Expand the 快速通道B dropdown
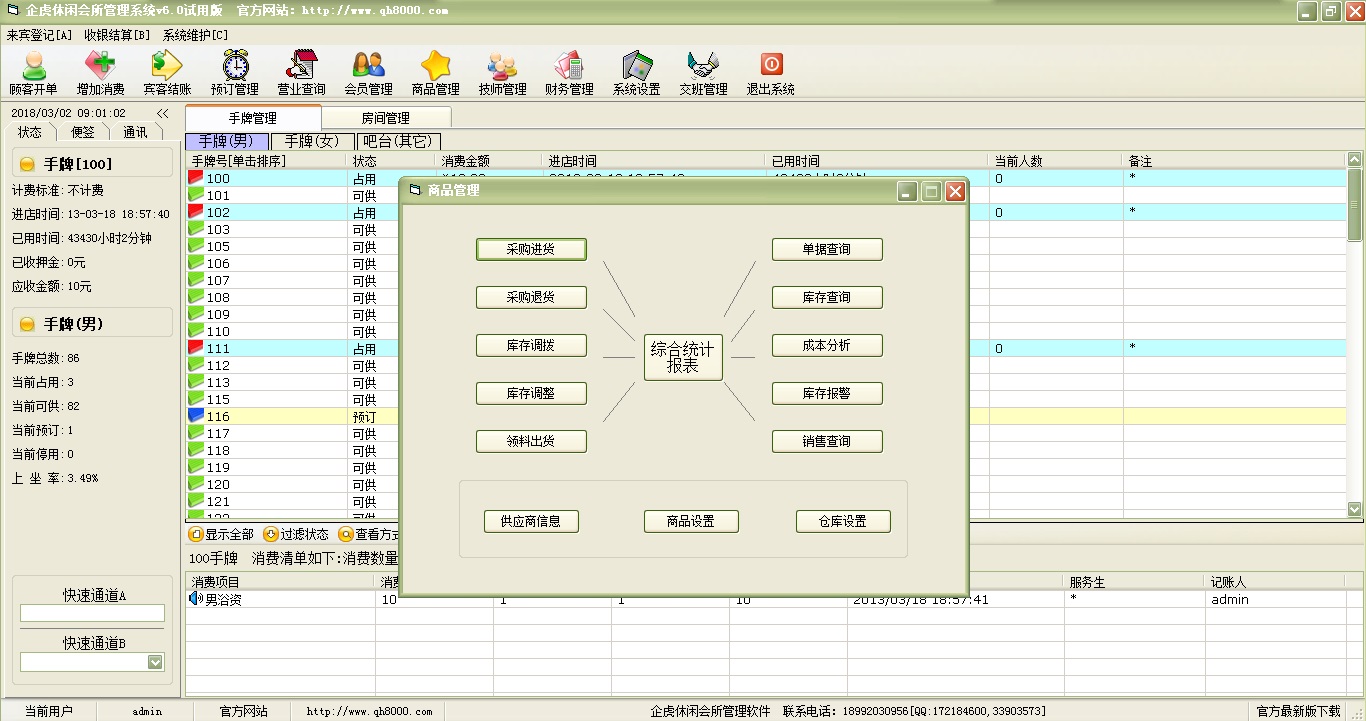1366x721 pixels. tap(155, 662)
